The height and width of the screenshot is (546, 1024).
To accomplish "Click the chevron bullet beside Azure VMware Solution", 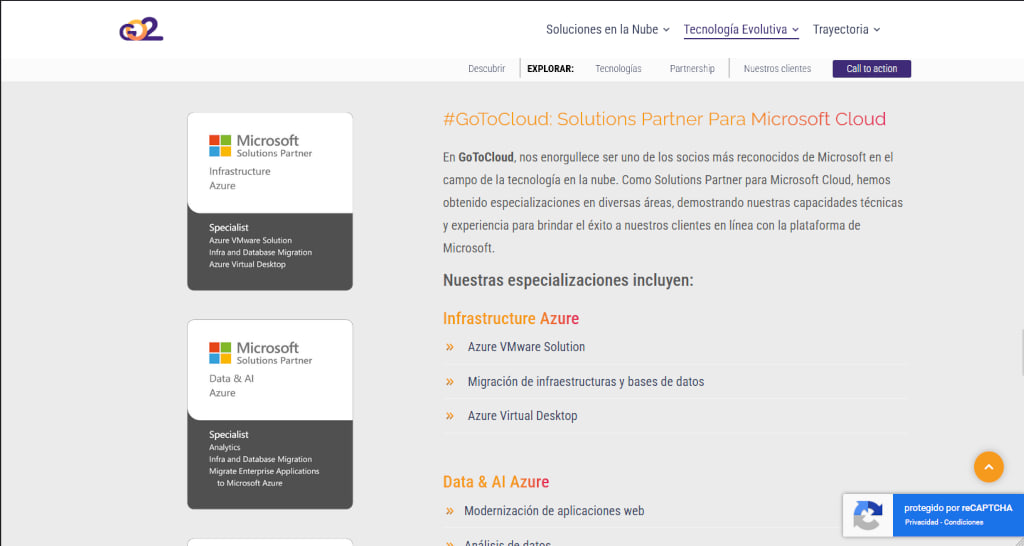I will 450,347.
